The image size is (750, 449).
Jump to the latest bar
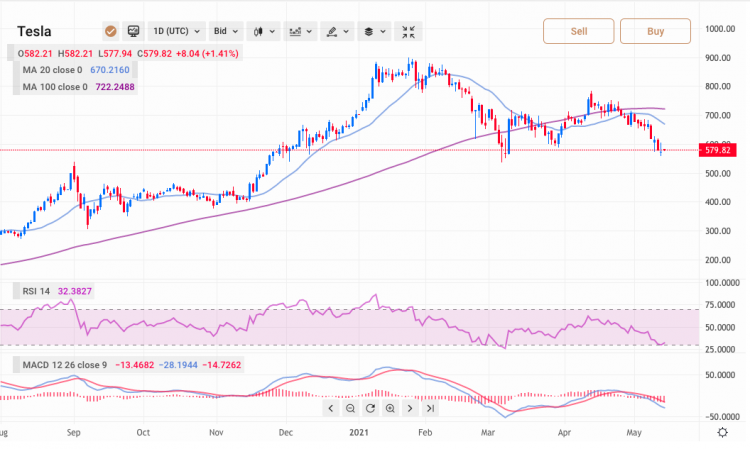430,408
